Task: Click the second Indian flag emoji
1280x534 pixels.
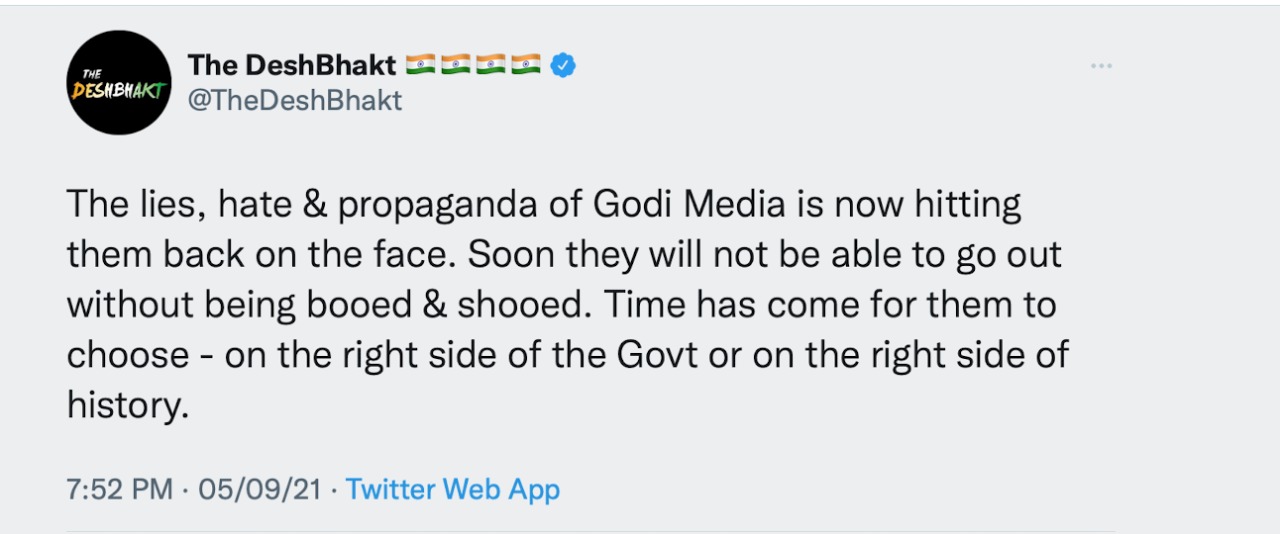Action: pyautogui.click(x=456, y=66)
